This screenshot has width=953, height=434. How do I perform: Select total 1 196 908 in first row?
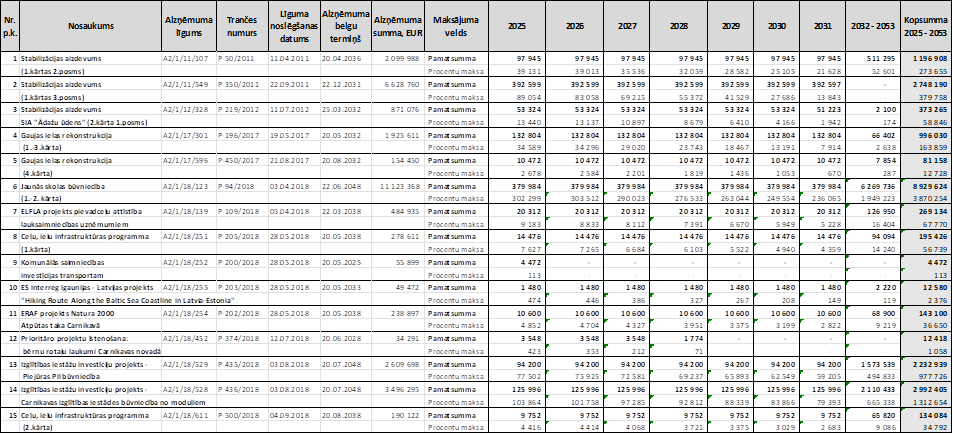click(925, 60)
